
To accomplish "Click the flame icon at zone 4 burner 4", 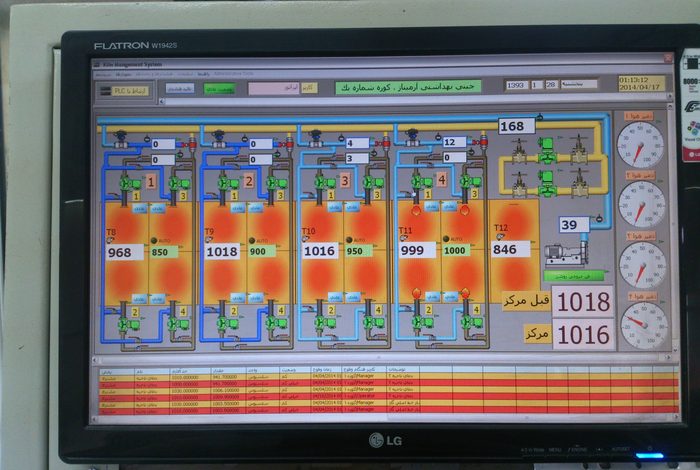I will click(x=465, y=293).
